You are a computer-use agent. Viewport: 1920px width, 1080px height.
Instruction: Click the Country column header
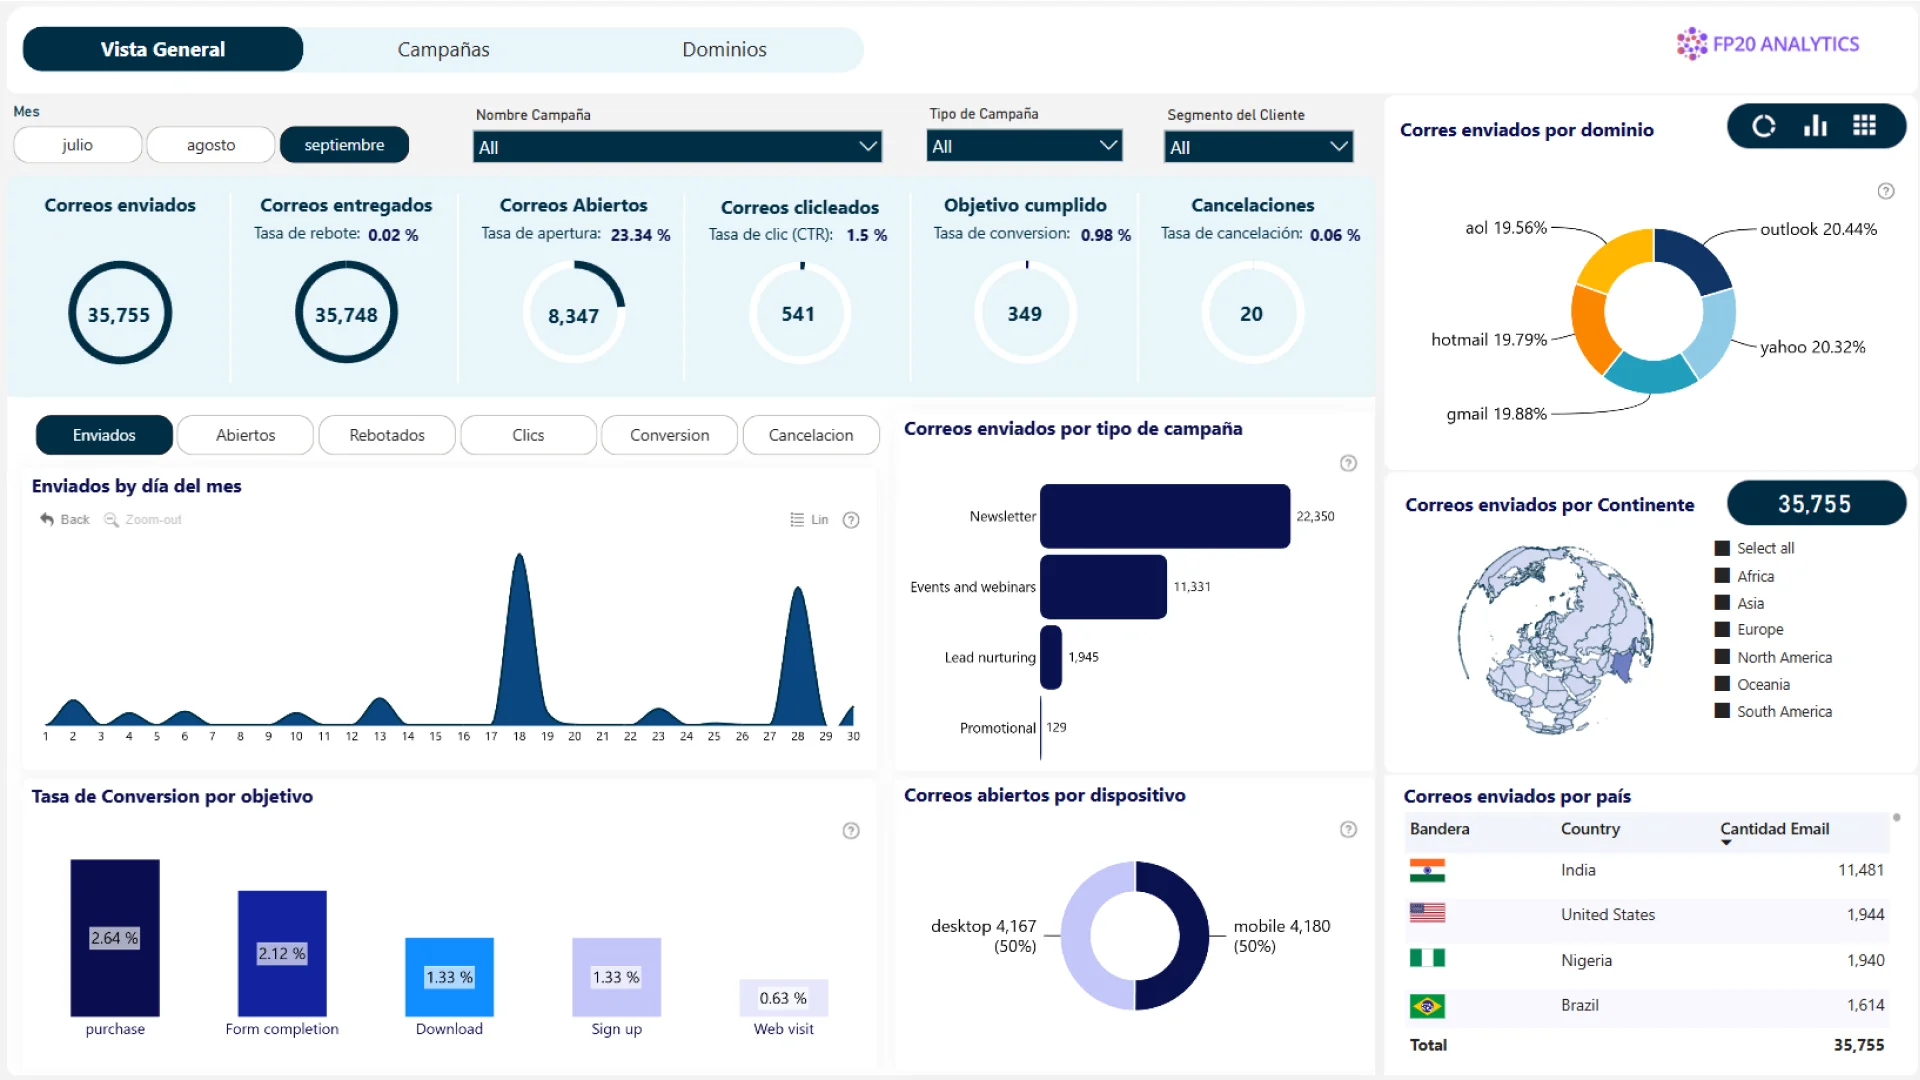click(1590, 829)
